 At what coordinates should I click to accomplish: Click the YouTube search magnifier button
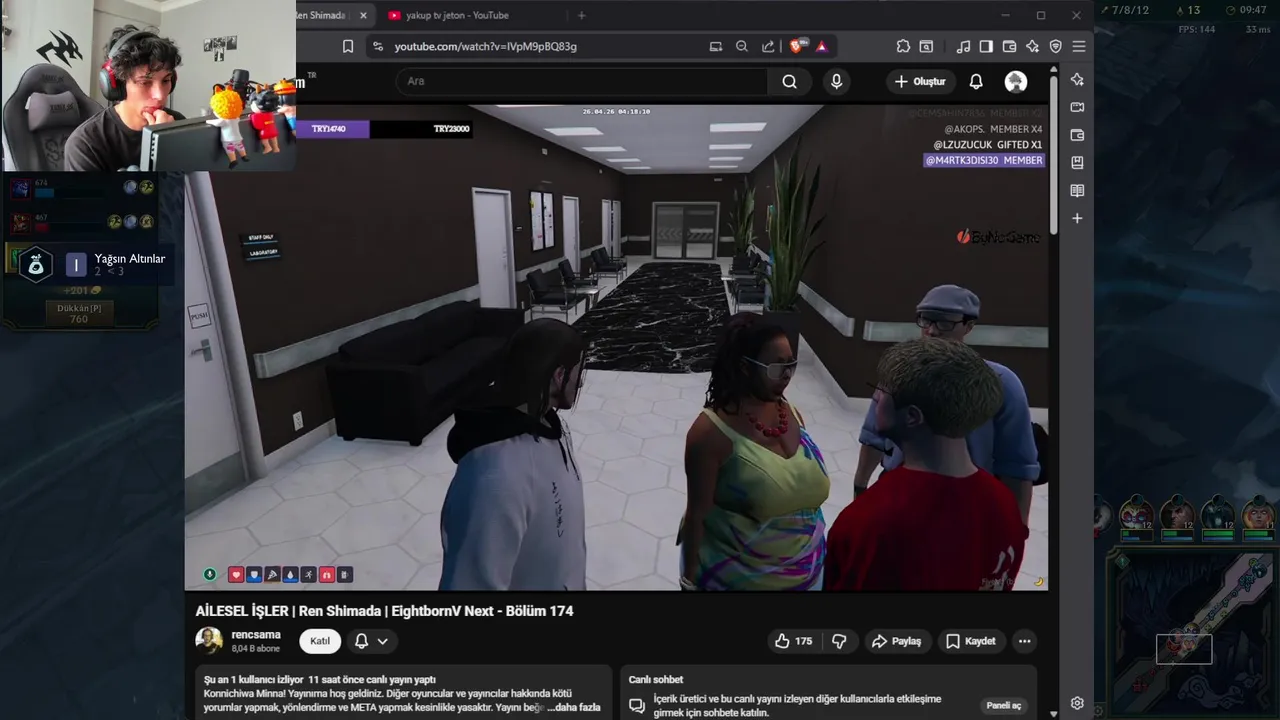[790, 82]
